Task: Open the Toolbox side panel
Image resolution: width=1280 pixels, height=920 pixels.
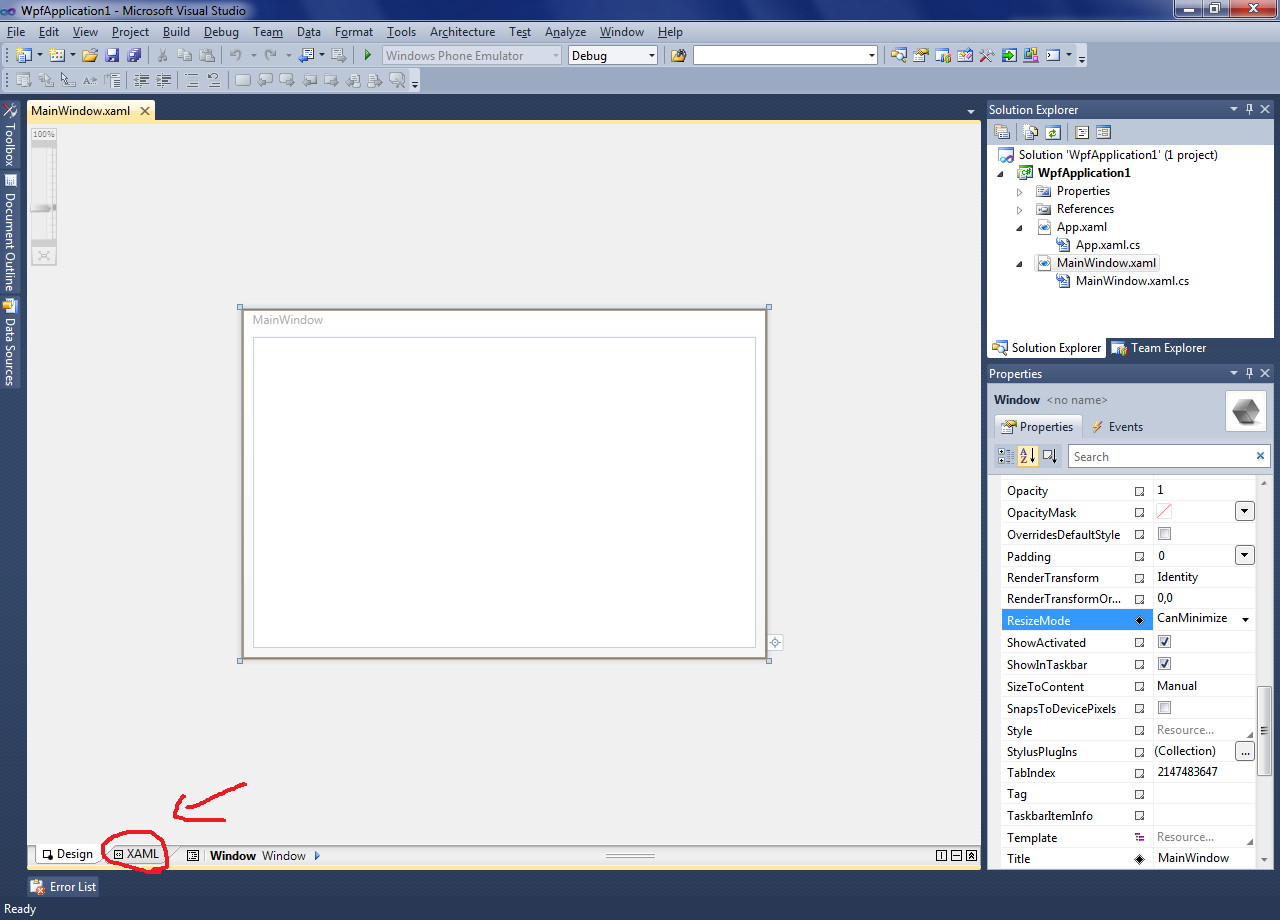Action: [x=10, y=135]
